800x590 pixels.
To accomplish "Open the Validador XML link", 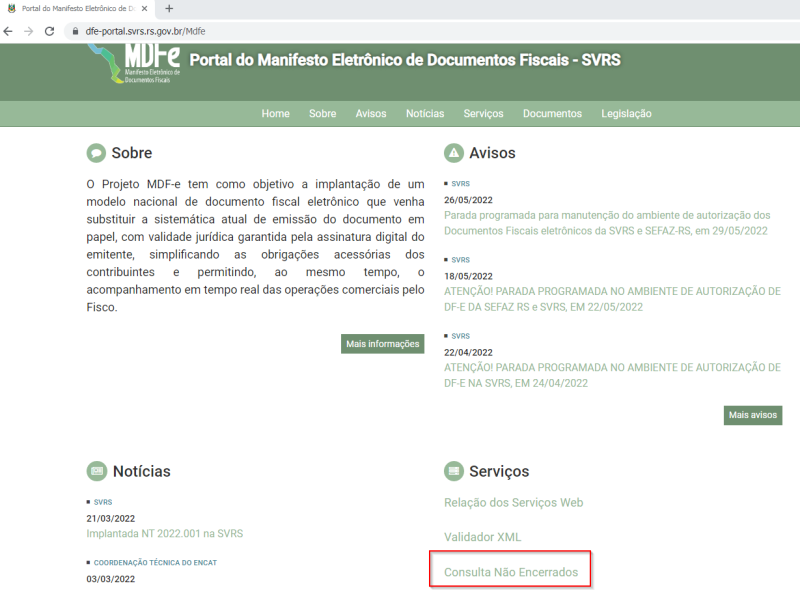I will pos(482,537).
